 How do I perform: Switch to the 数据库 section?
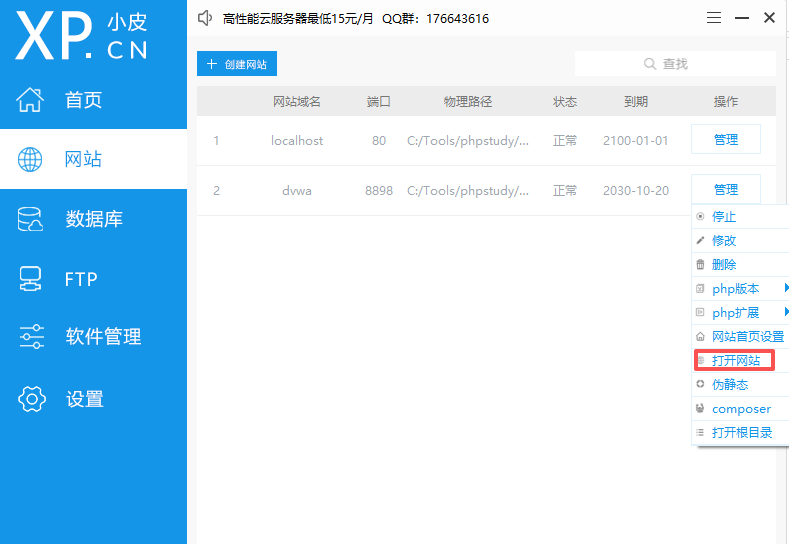click(x=94, y=219)
